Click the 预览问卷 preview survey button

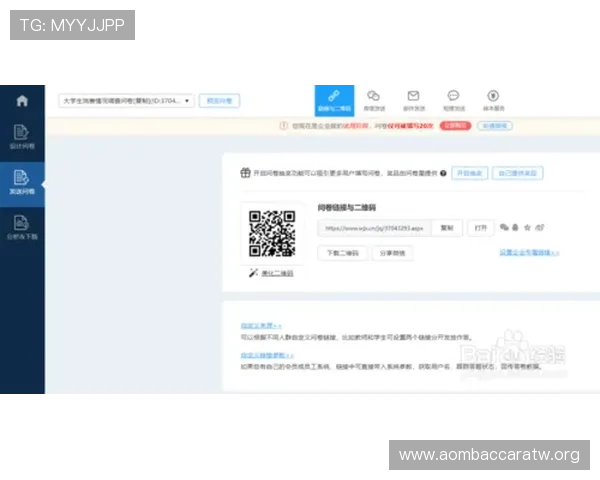click(219, 101)
